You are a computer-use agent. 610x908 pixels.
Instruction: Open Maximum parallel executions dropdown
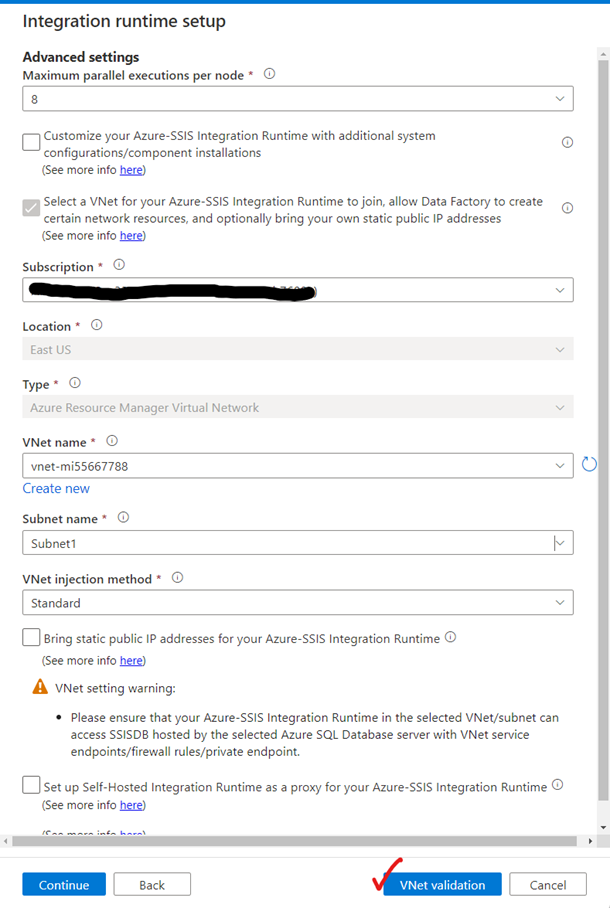pyautogui.click(x=298, y=99)
